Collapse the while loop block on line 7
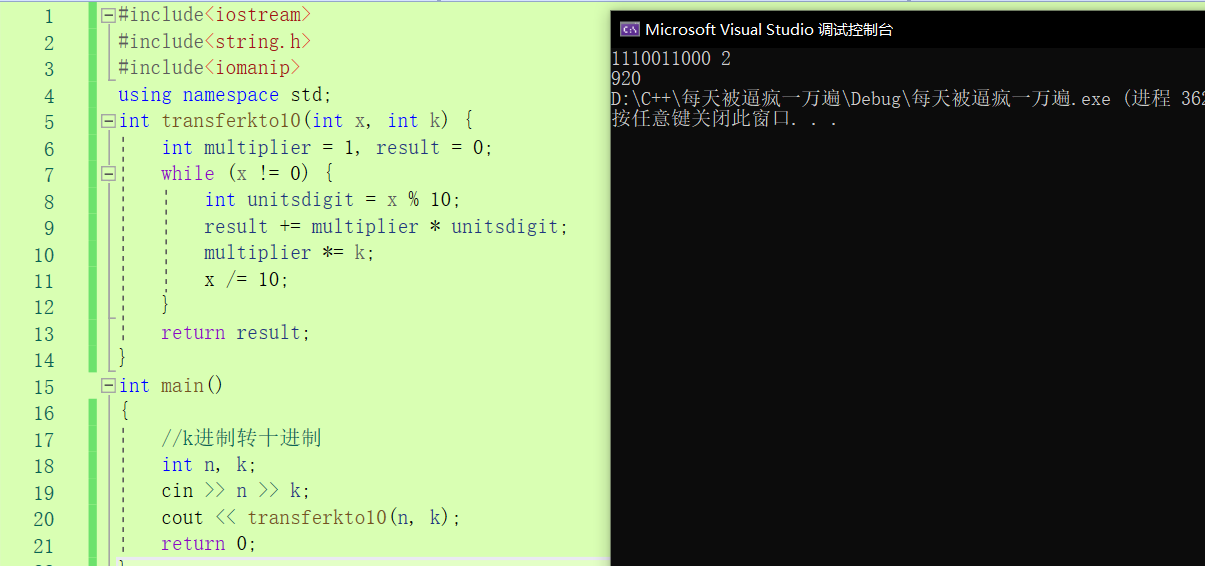Image resolution: width=1205 pixels, height=566 pixels. pos(108,174)
